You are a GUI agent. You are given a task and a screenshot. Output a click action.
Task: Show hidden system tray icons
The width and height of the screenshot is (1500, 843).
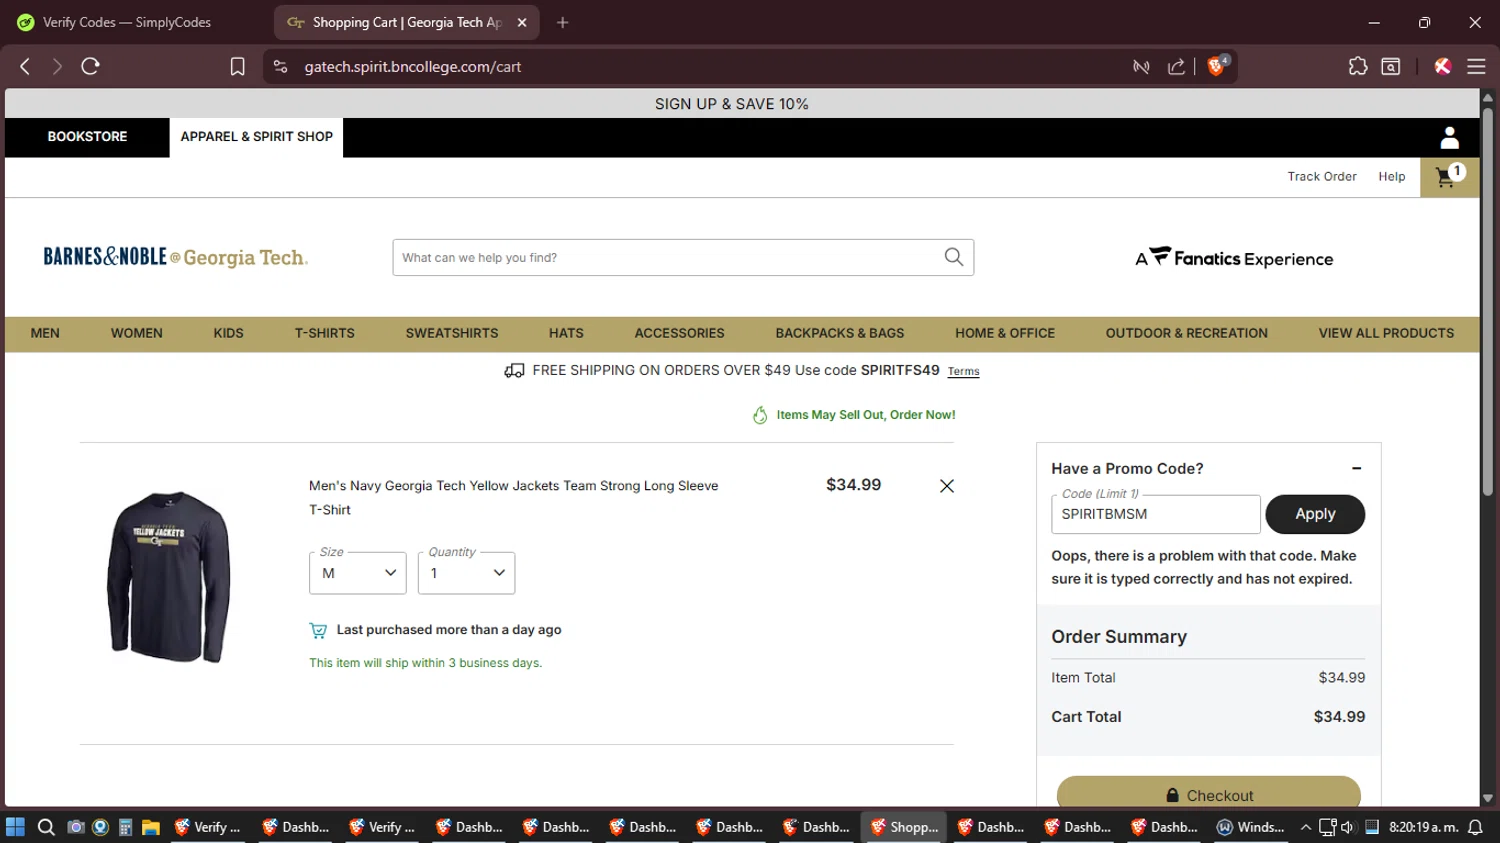(x=1305, y=827)
